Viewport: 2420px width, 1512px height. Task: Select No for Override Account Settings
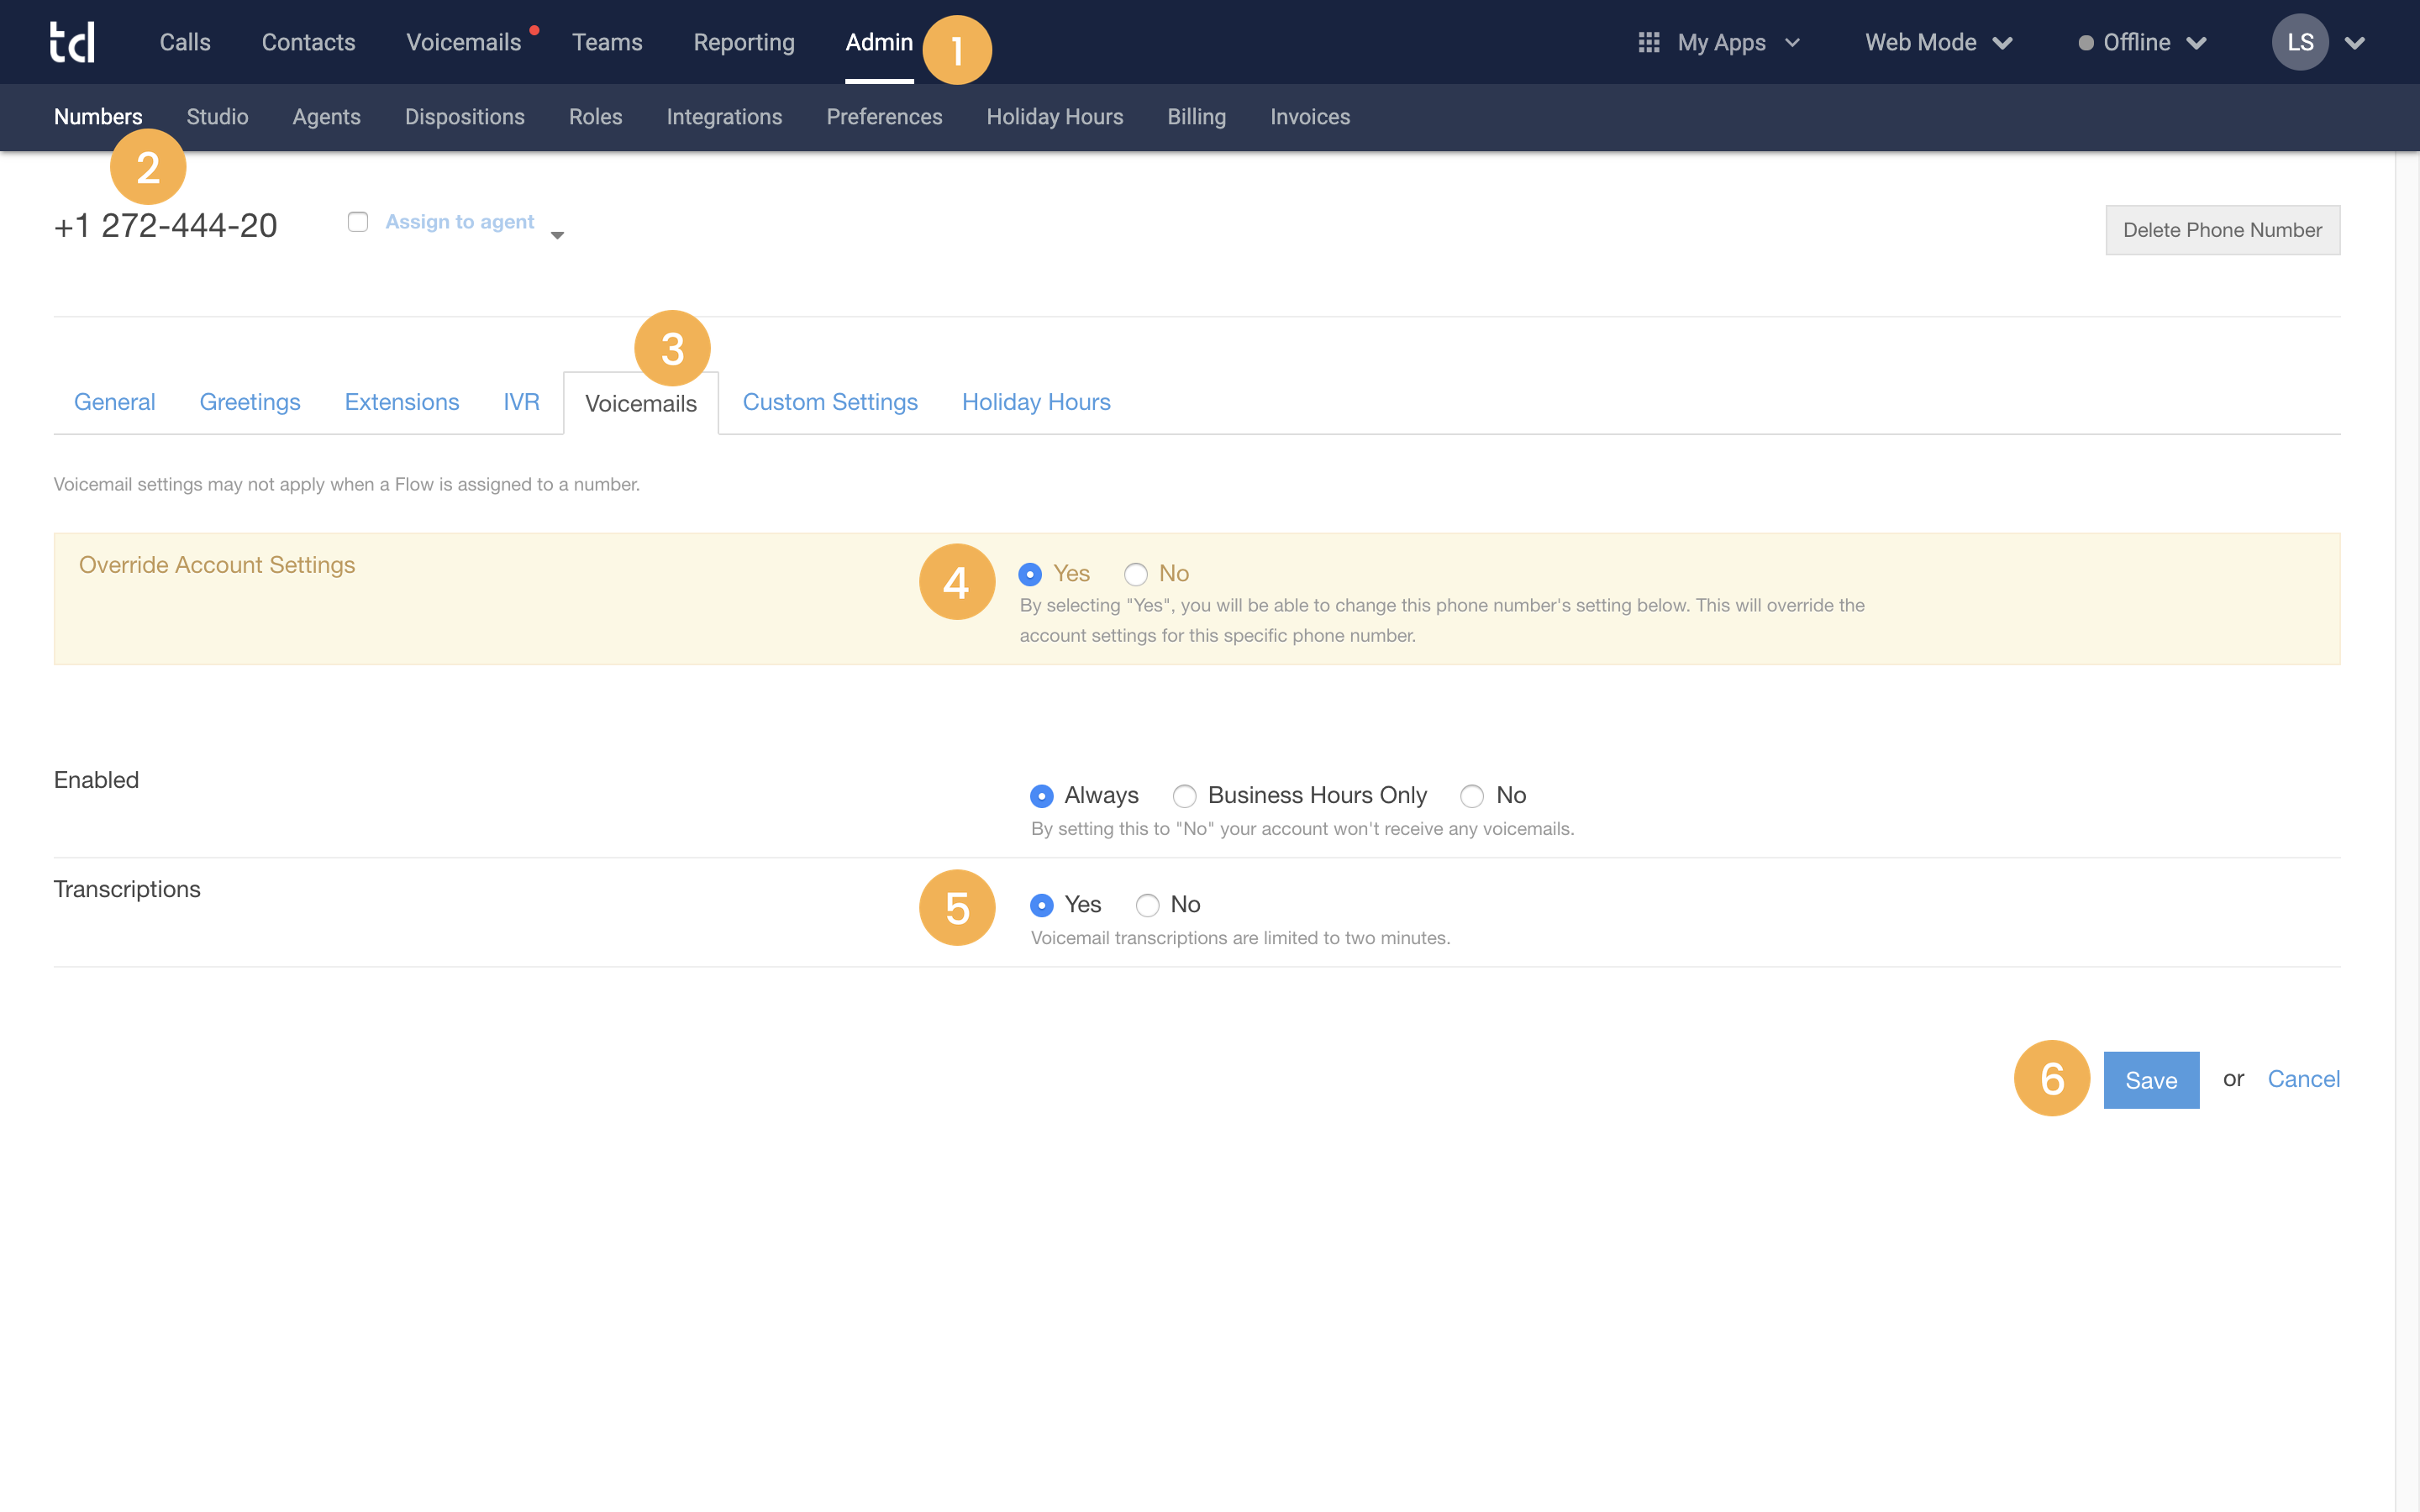[1135, 574]
